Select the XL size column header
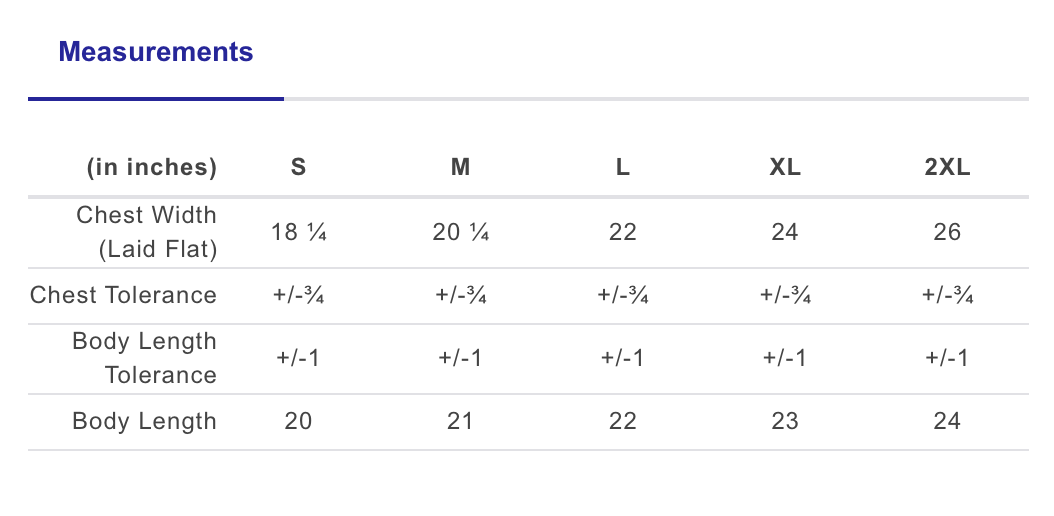1054x516 pixels. (x=785, y=168)
